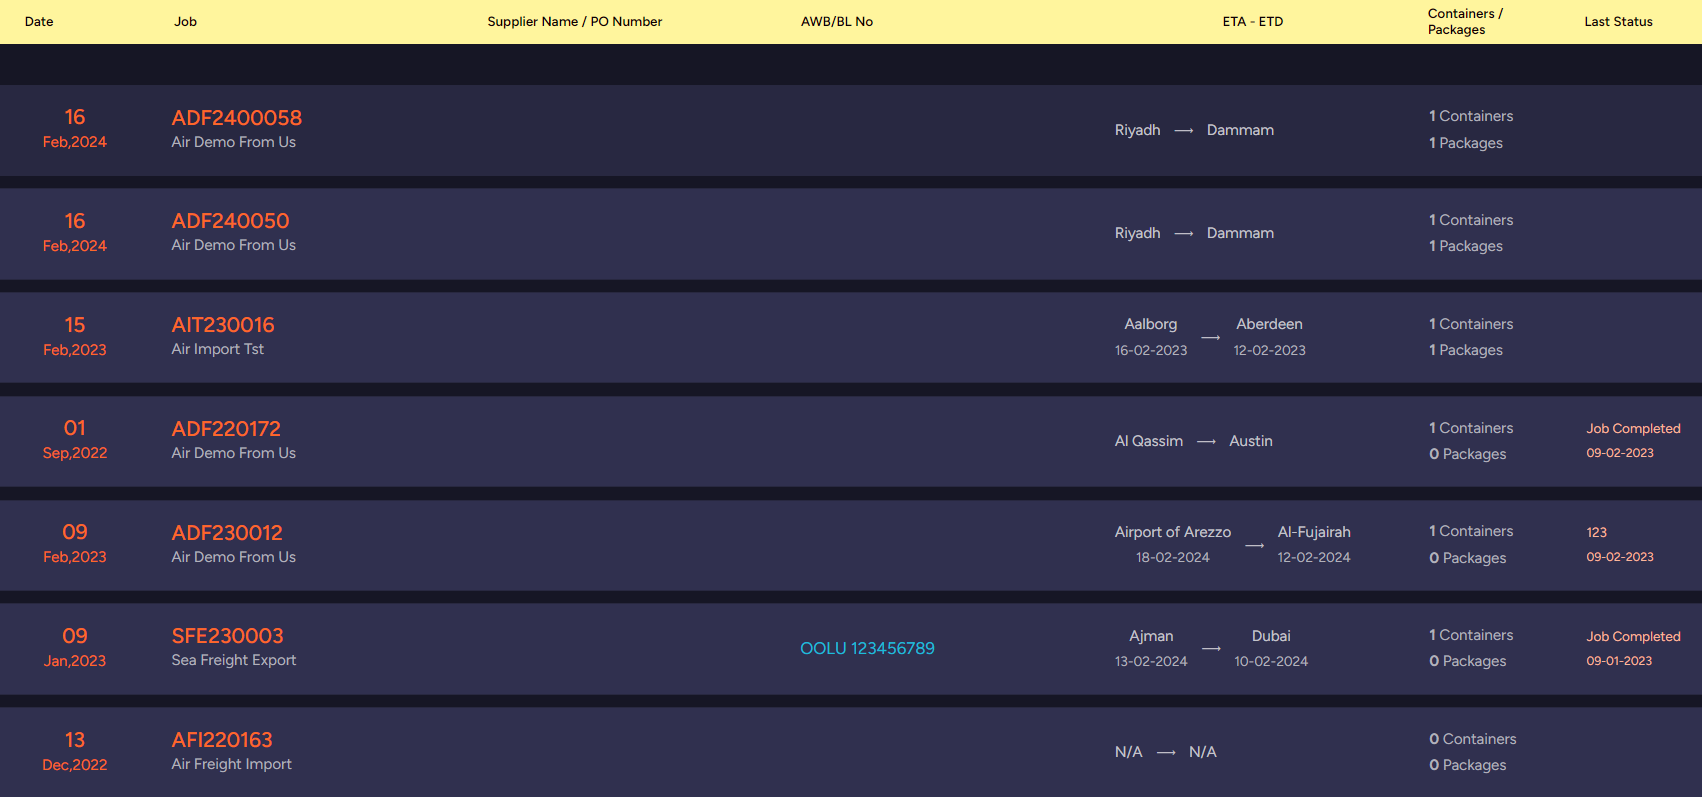Click Al-Fujairah destination text
Viewport: 1702px width, 797px height.
(1314, 532)
